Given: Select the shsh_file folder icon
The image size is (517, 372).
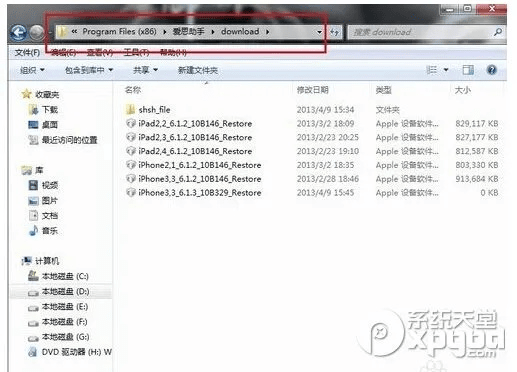Looking at the screenshot, I should (130, 109).
